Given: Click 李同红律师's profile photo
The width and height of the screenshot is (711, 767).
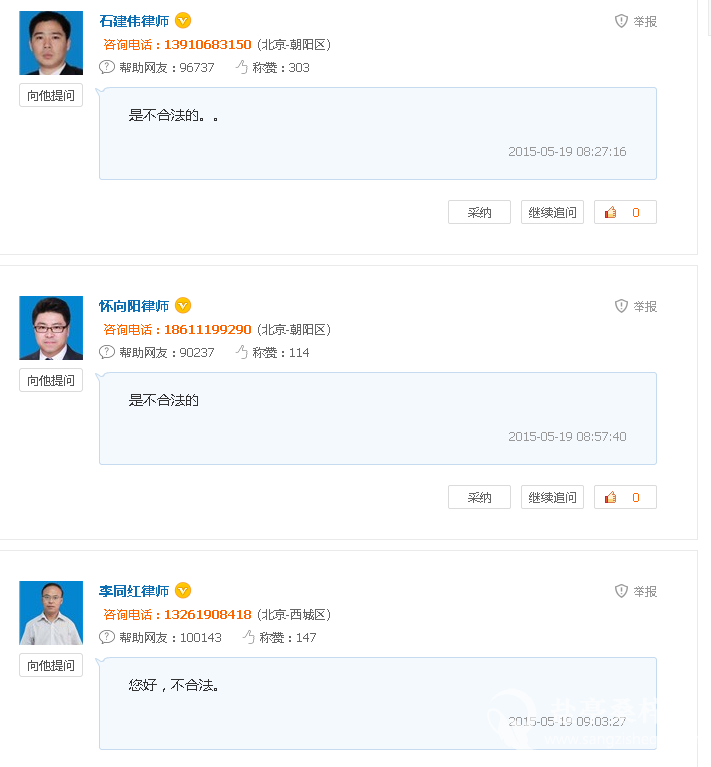Looking at the screenshot, I should 51,613.
